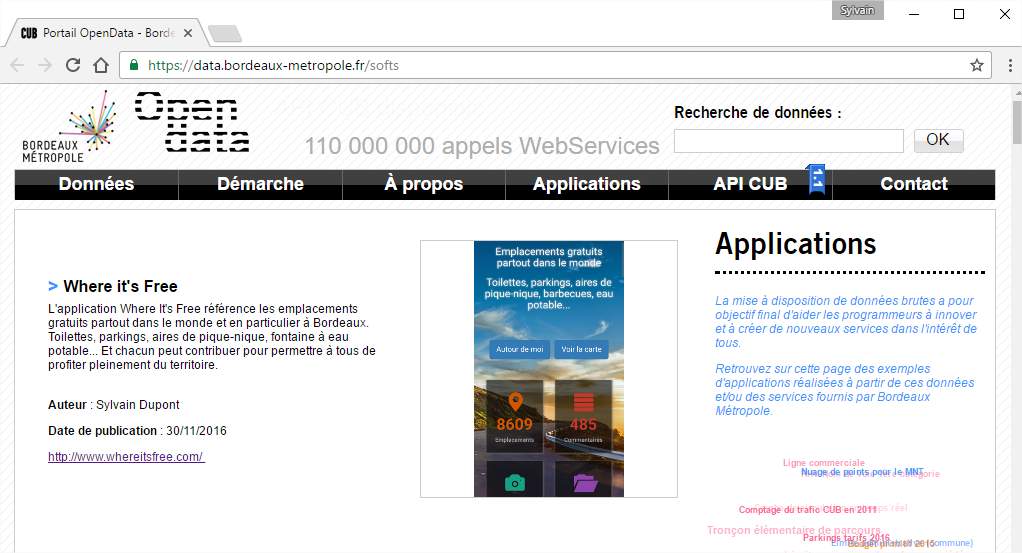Image resolution: width=1022 pixels, height=553 pixels.
Task: Open the Données menu
Action: [96, 185]
